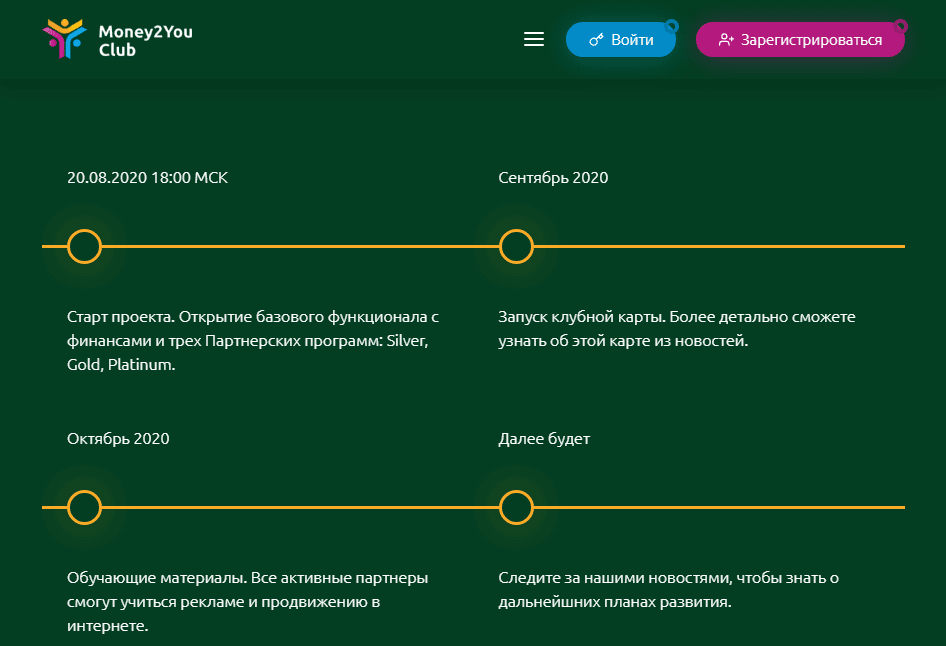
Task: Click the Сентябрь 2020 heading
Action: pos(553,178)
